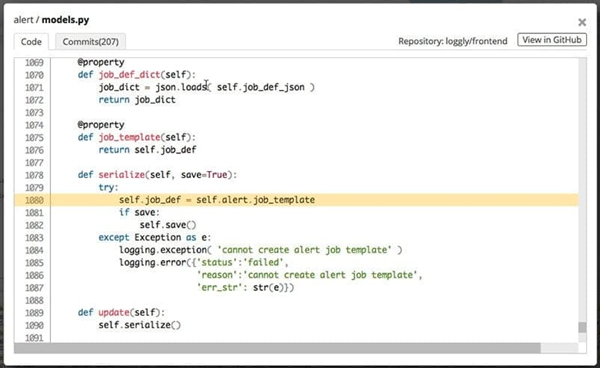Click the first @property decorator on line 1069
This screenshot has height=368, width=600.
(101, 62)
